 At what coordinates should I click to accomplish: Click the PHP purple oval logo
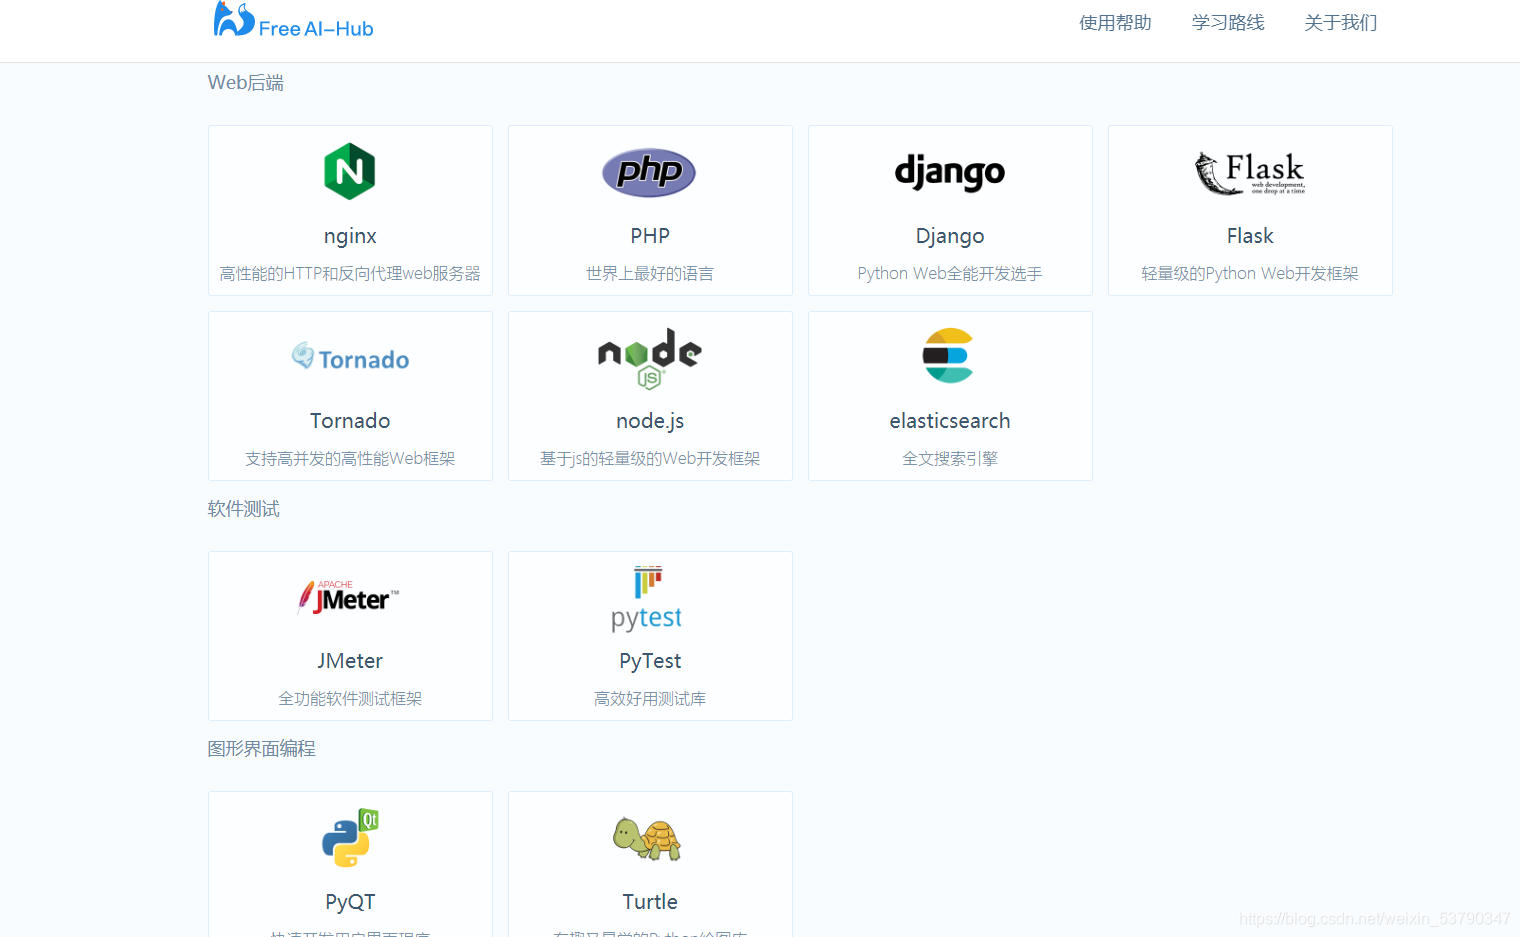pos(649,172)
